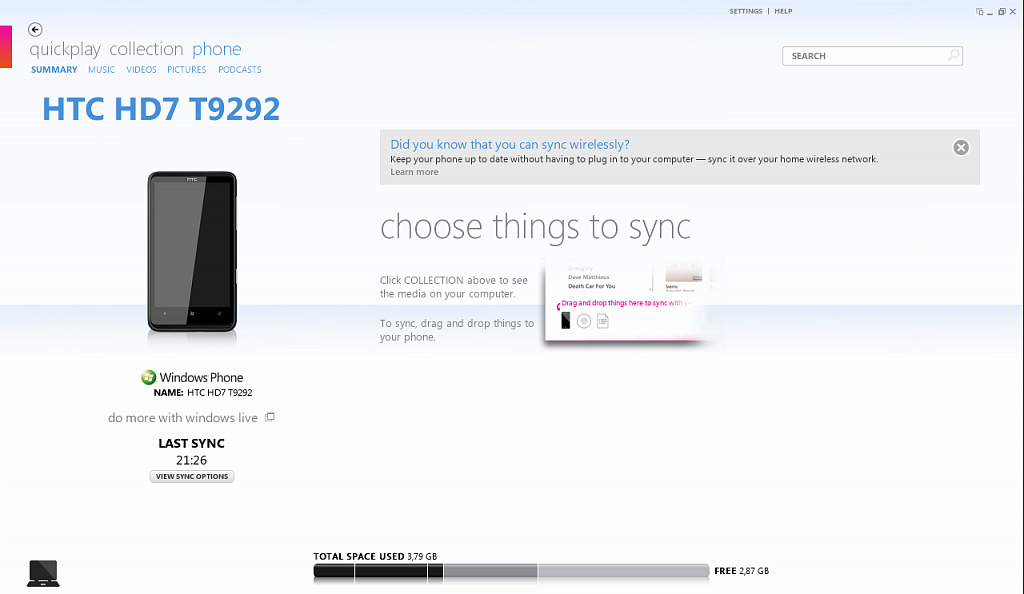1024x594 pixels.
Task: Click the back arrow icon
Action: tap(35, 29)
